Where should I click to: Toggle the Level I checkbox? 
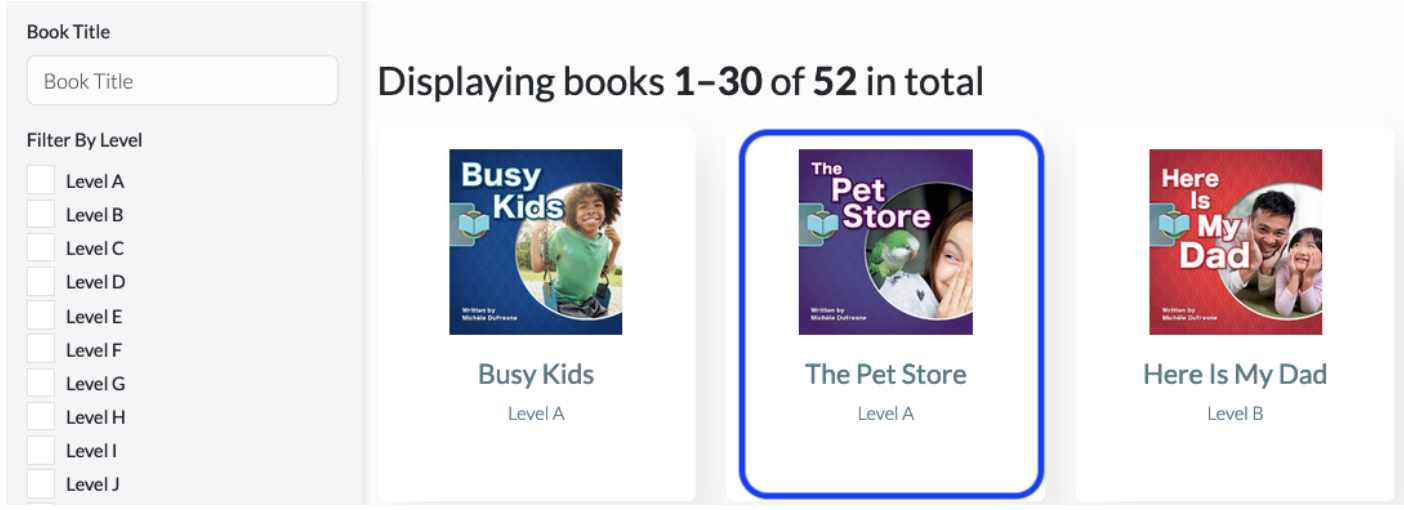coord(41,450)
